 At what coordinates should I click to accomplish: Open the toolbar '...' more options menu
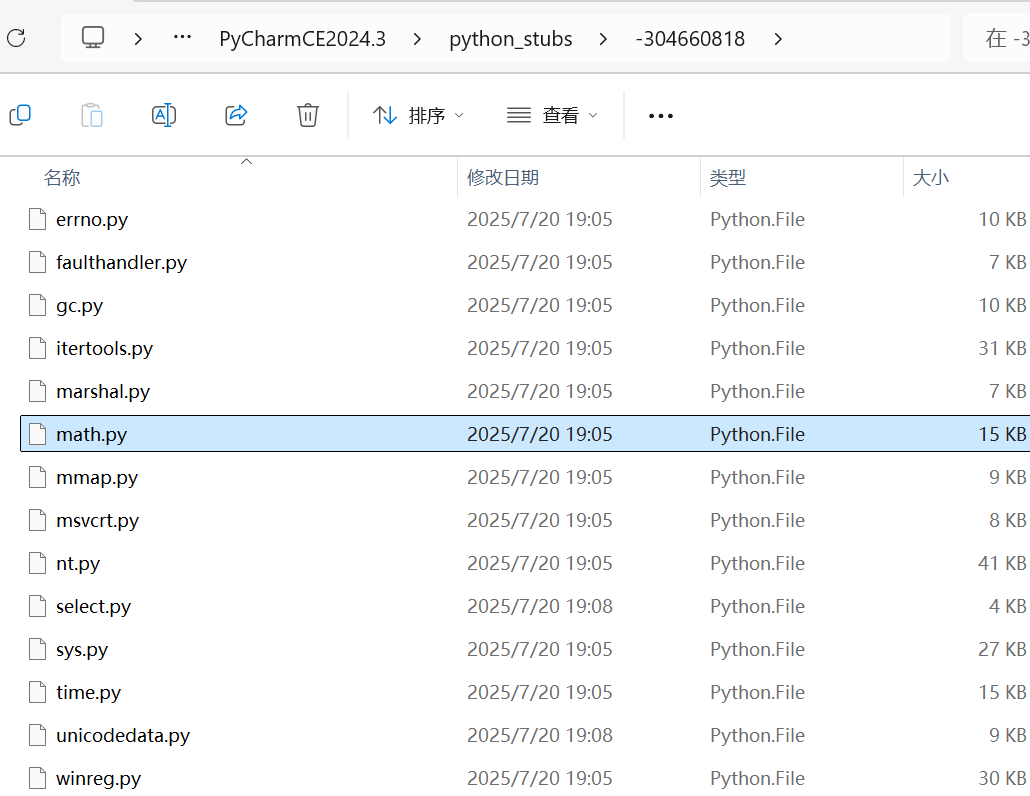pos(660,115)
